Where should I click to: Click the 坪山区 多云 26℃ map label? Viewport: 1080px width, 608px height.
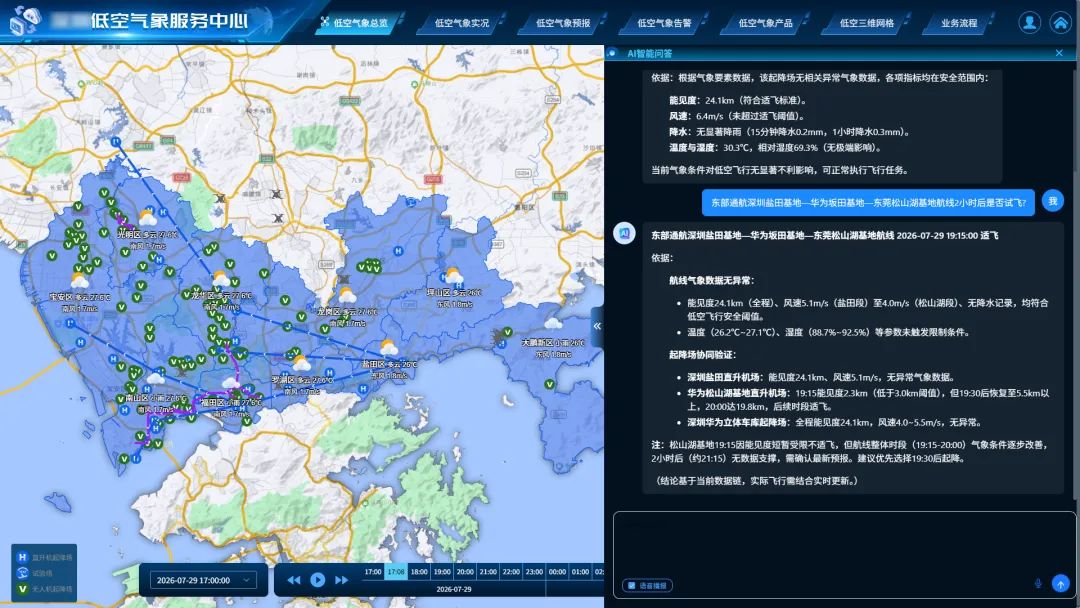coord(453,293)
